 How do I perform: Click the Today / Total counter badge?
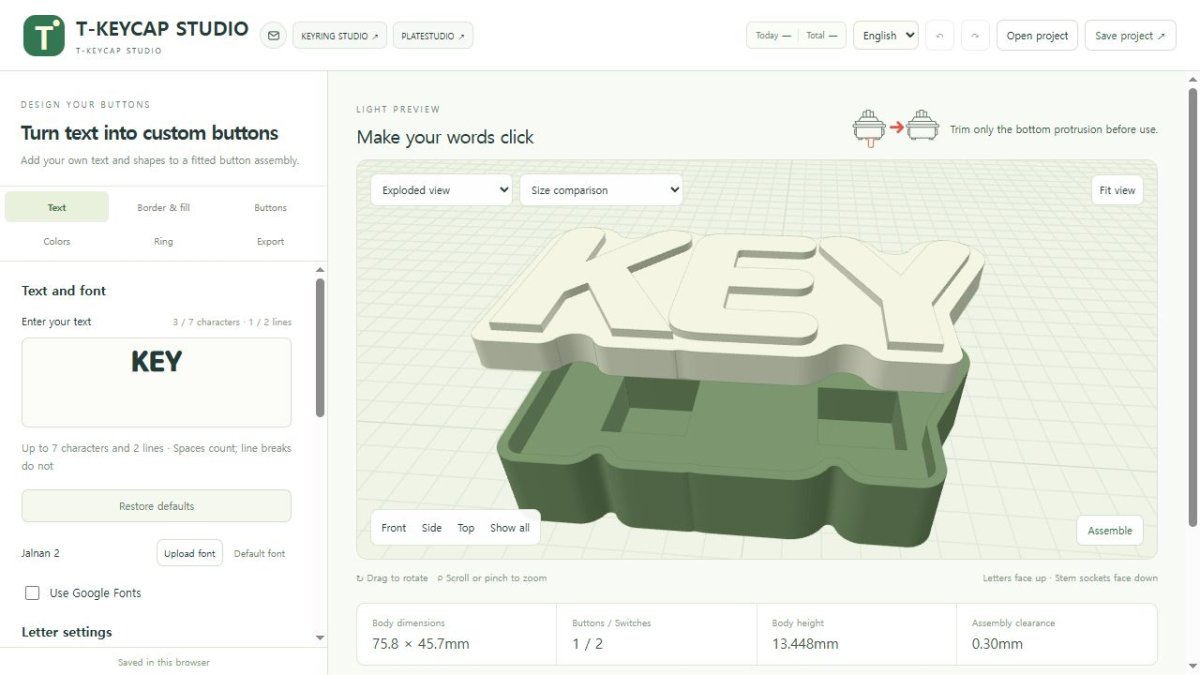(796, 36)
